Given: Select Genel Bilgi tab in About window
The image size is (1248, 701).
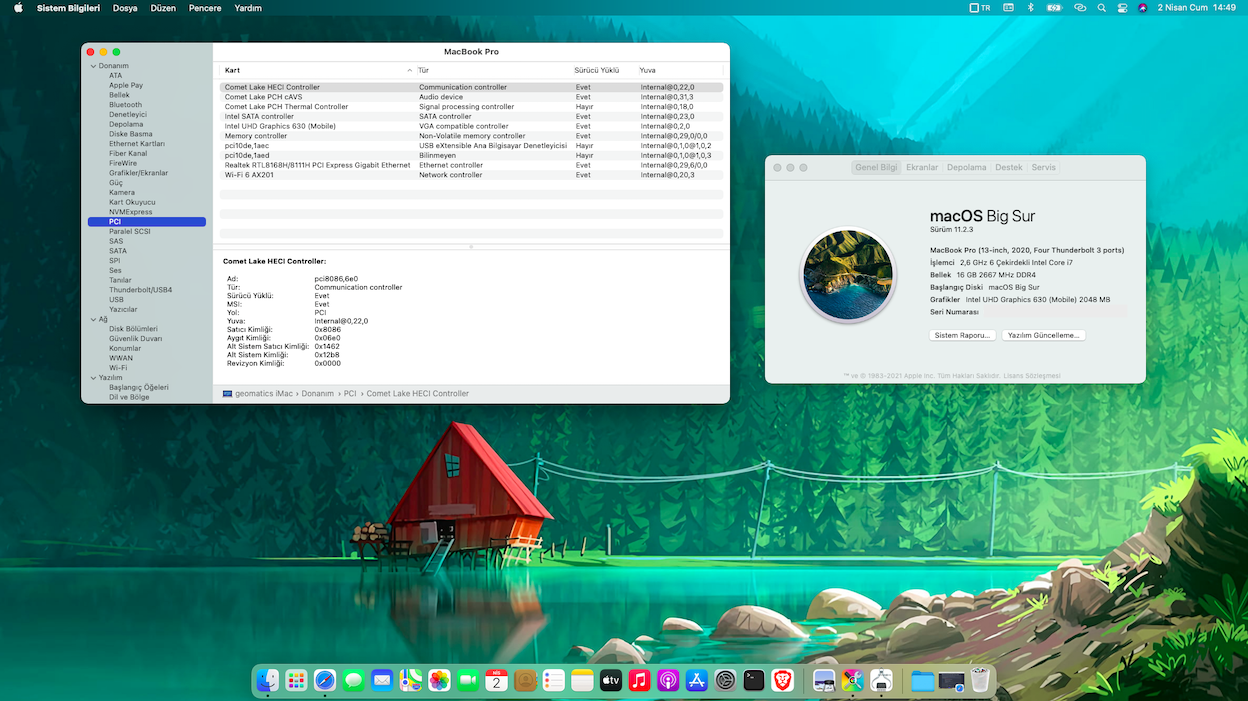Looking at the screenshot, I should (876, 168).
